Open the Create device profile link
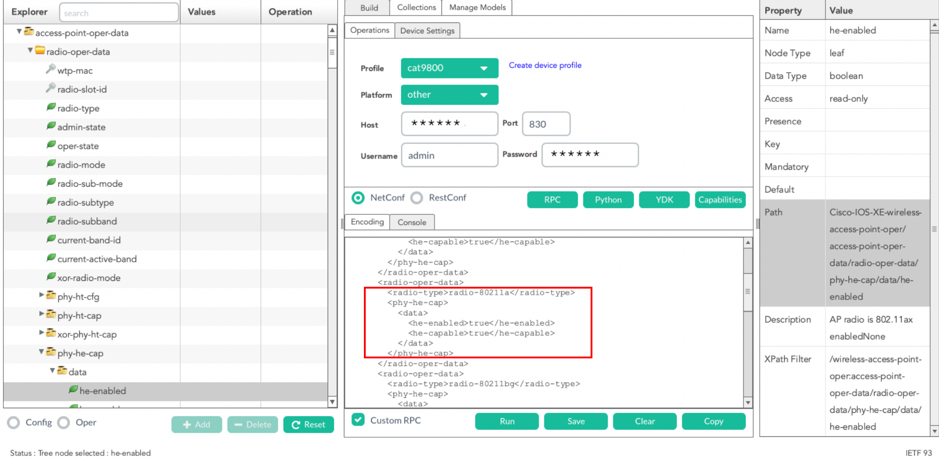Viewport: 939px width, 460px height. (545, 65)
